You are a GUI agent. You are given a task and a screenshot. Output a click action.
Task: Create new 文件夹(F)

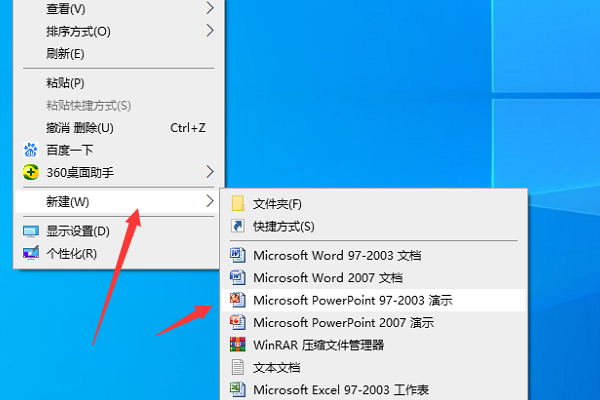[373, 204]
